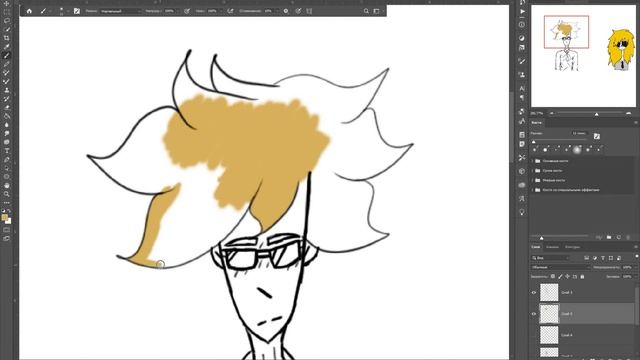
Task: Open the tan foreground color swatch
Action: click(x=4, y=218)
